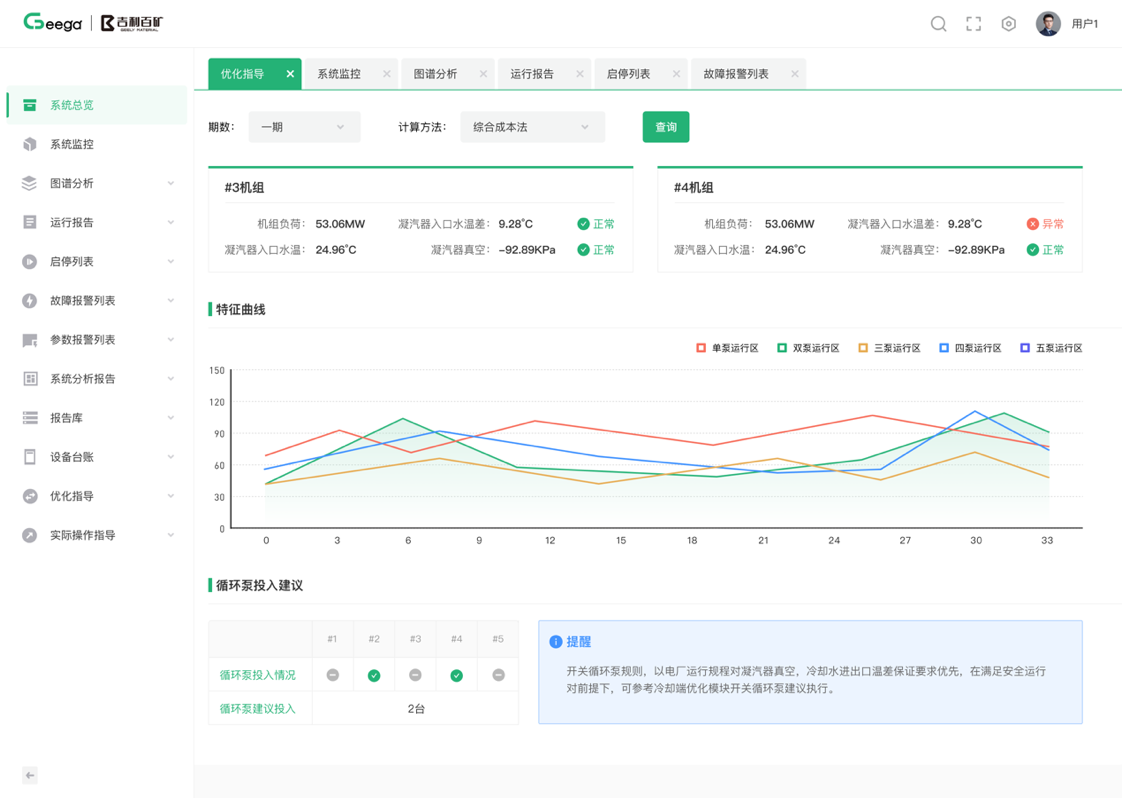The image size is (1122, 798).
Task: Switch to the 运行报告 tab
Action: (x=532, y=74)
